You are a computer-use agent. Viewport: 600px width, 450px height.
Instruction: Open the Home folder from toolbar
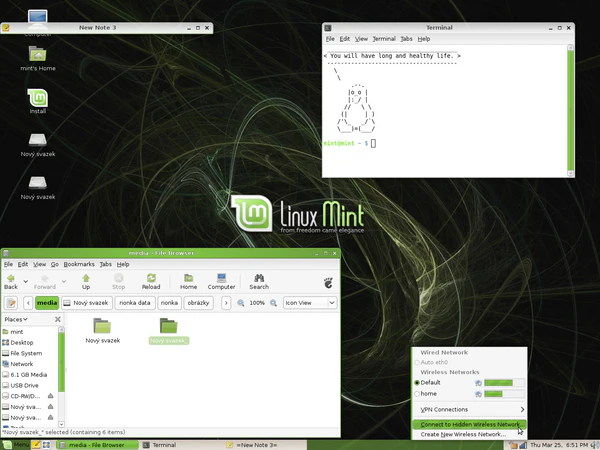(x=188, y=280)
